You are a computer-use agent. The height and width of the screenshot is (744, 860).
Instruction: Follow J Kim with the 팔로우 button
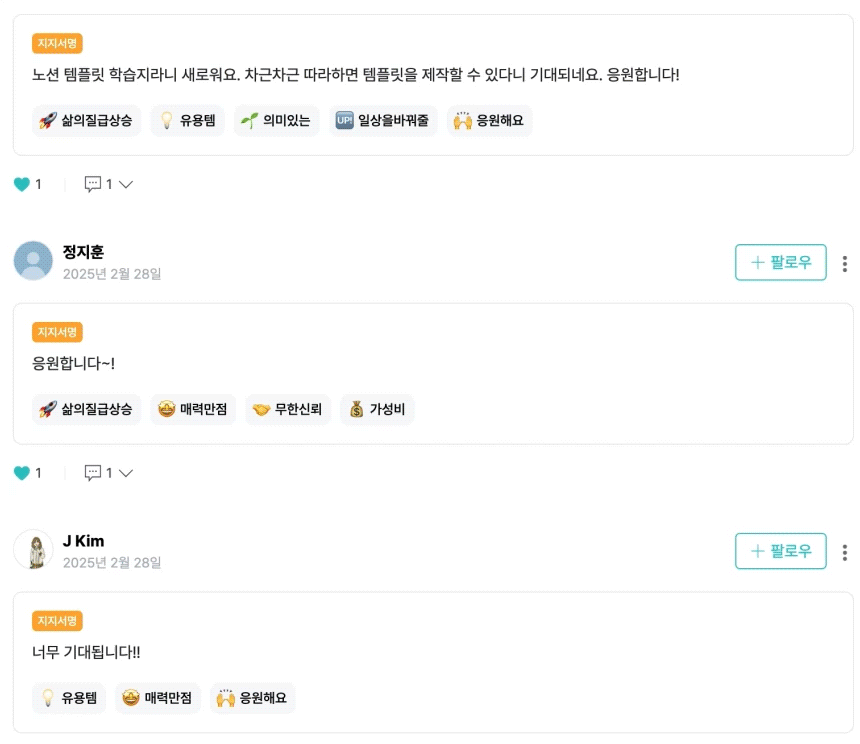click(780, 551)
